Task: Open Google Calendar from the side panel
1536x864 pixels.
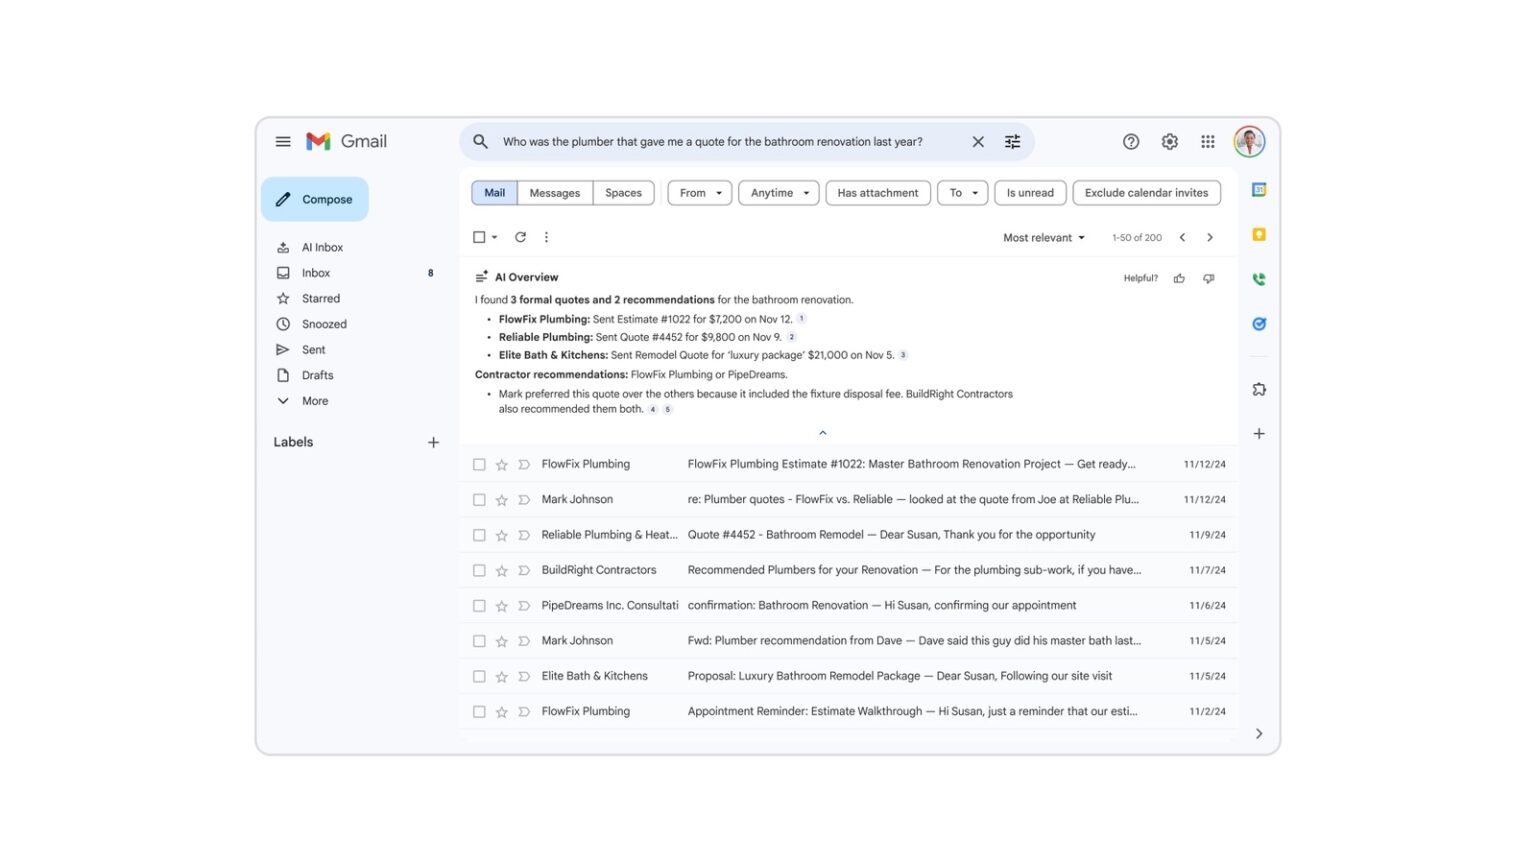Action: pyautogui.click(x=1259, y=188)
